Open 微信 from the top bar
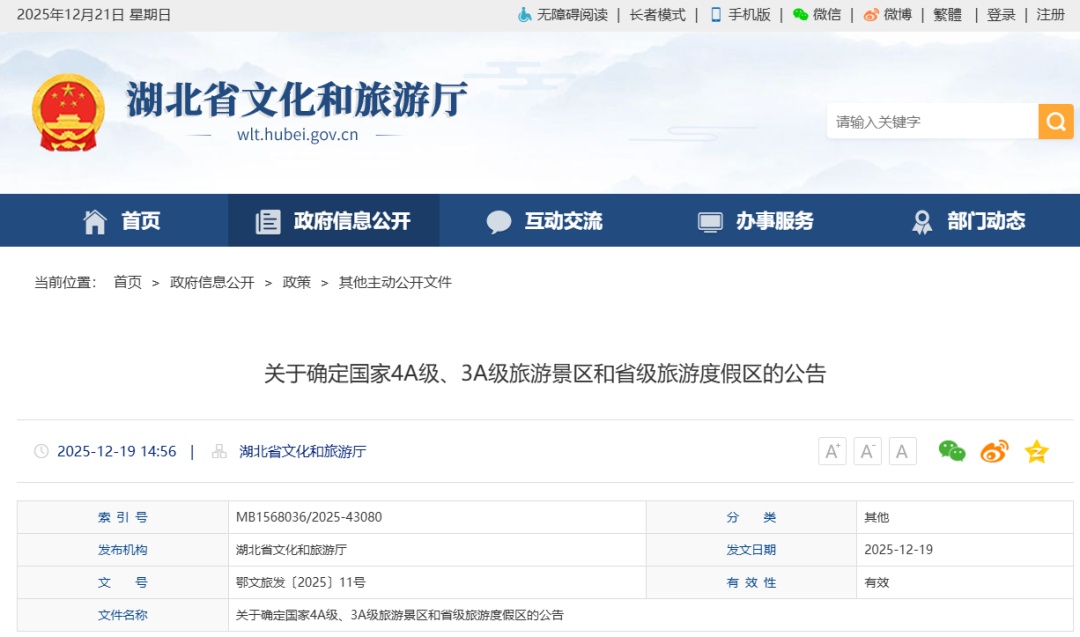The height and width of the screenshot is (637, 1080). coord(819,15)
